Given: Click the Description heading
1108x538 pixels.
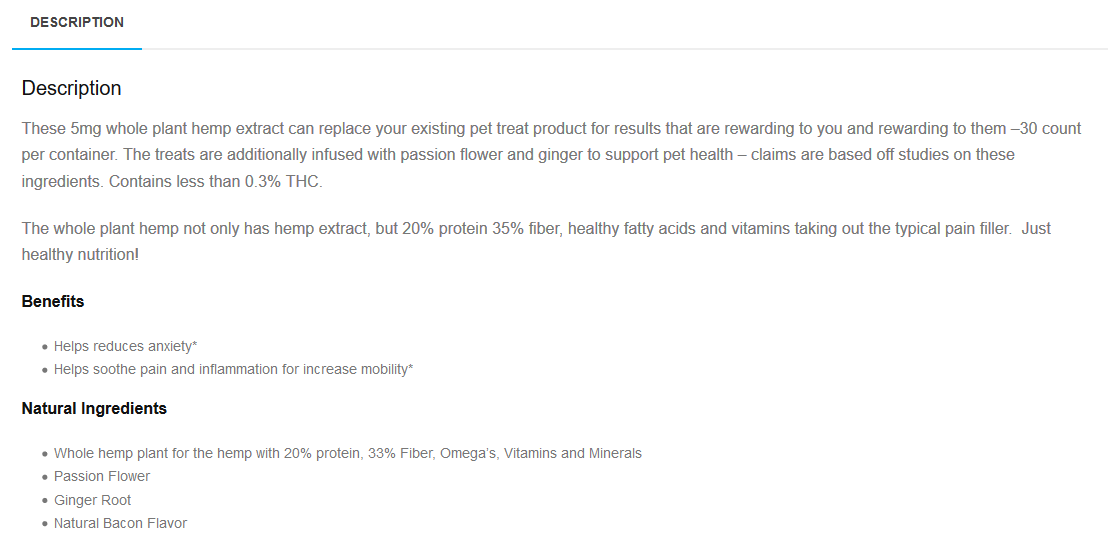Looking at the screenshot, I should [71, 88].
